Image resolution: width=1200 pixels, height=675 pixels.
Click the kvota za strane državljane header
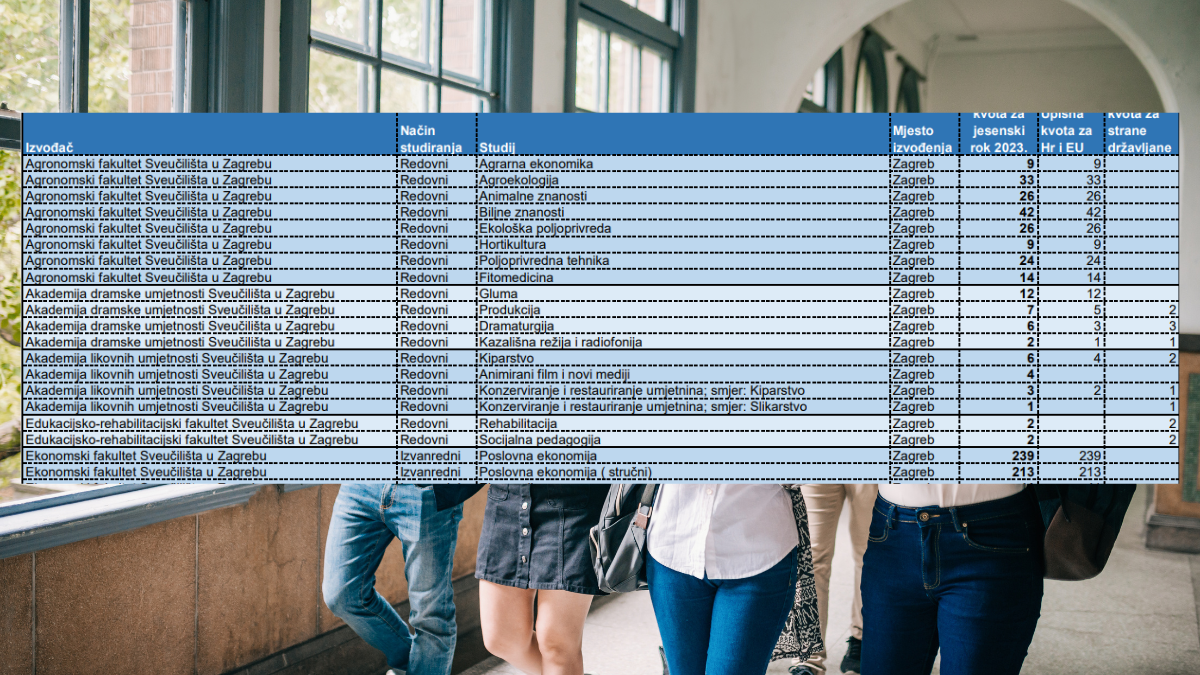pyautogui.click(x=1142, y=134)
